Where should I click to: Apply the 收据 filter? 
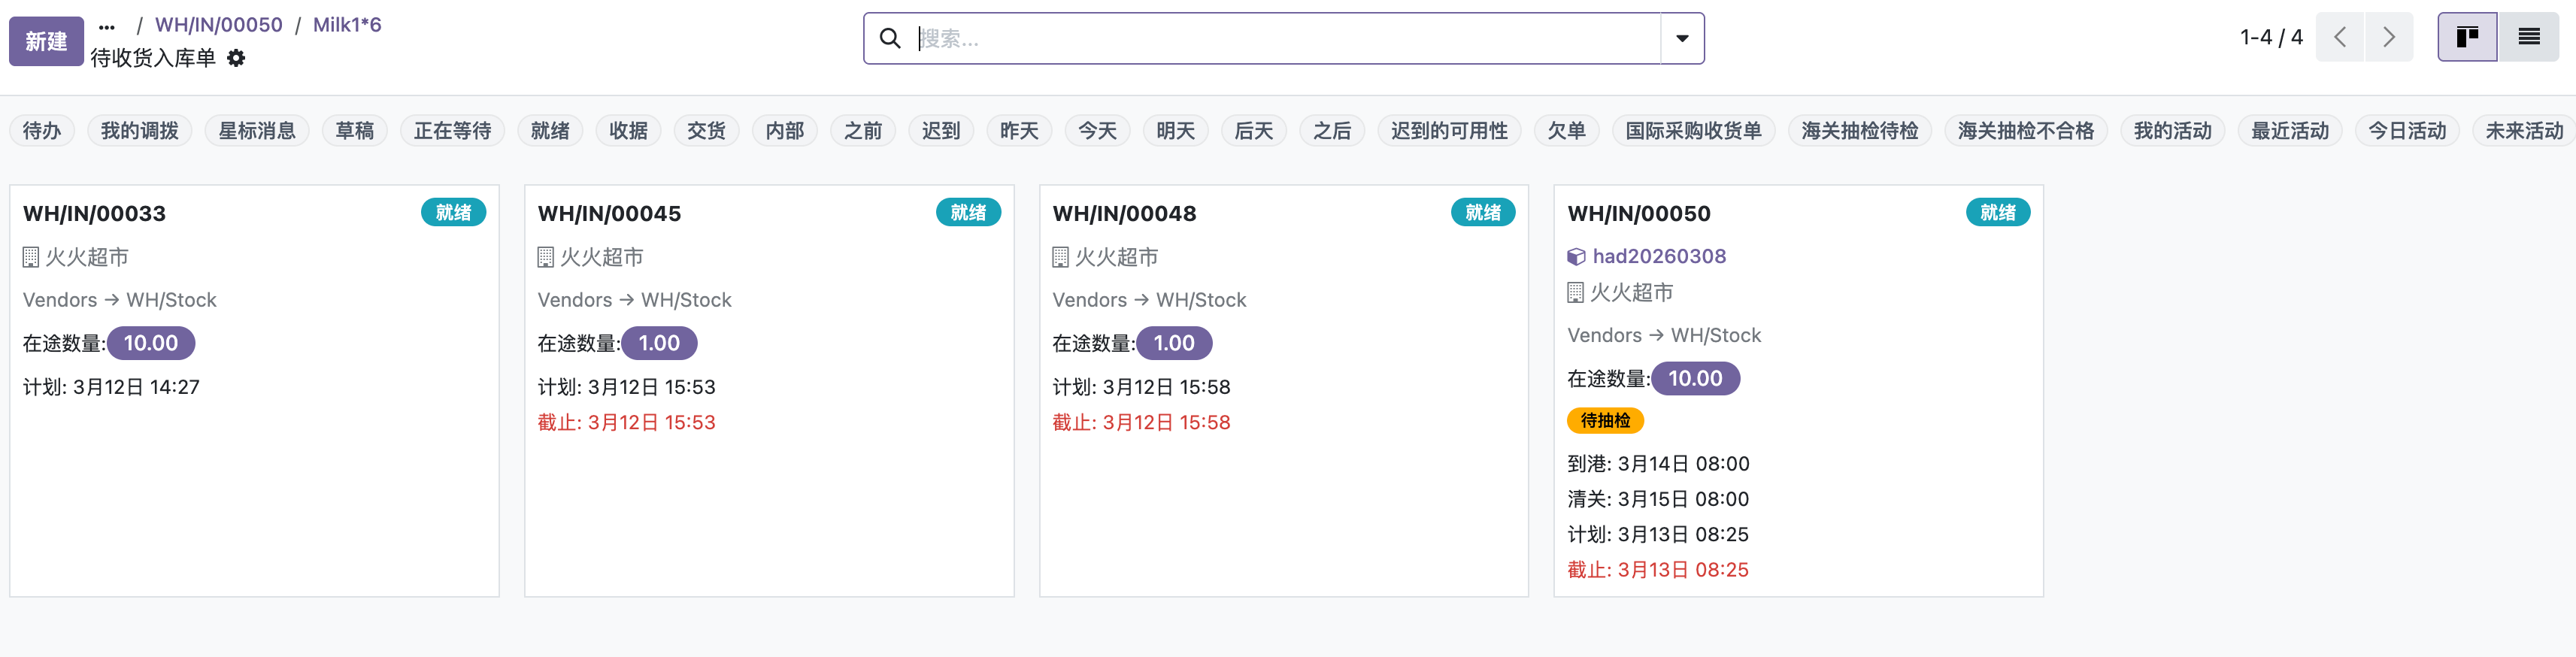(628, 131)
